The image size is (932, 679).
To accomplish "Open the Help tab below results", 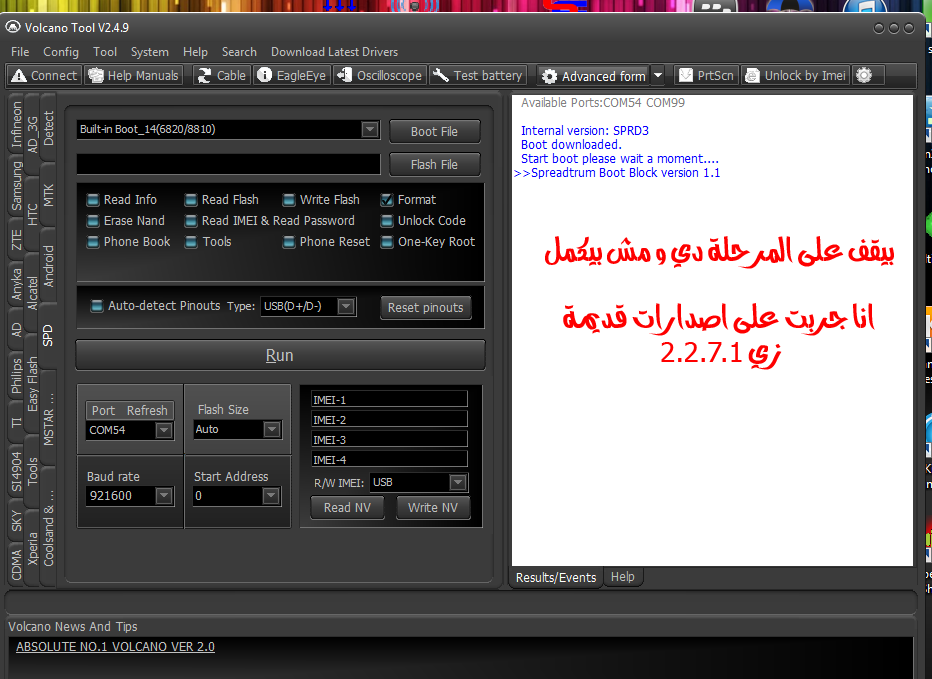I will [x=622, y=577].
